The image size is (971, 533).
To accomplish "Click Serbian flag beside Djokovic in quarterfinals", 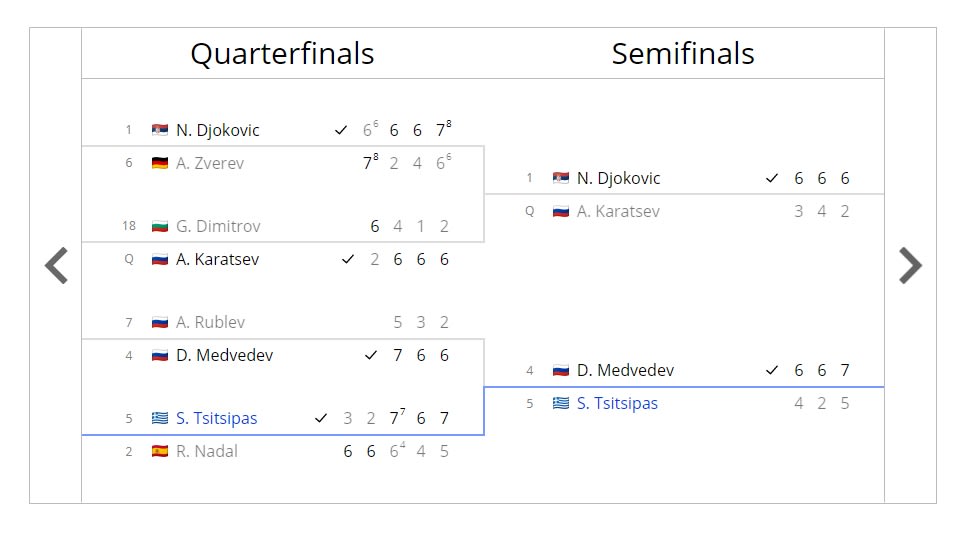I will tap(160, 130).
